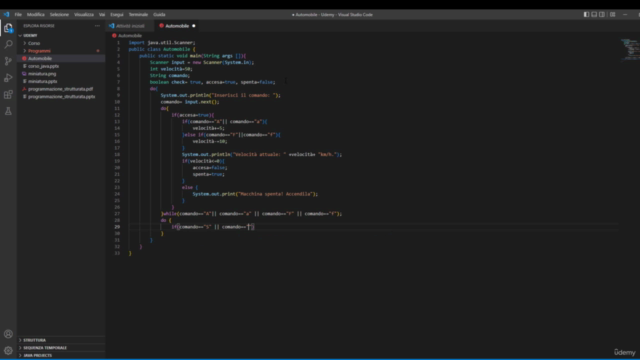Viewport: 640px width, 360px height.
Task: Open the Visualizza menu
Action: (84, 14)
